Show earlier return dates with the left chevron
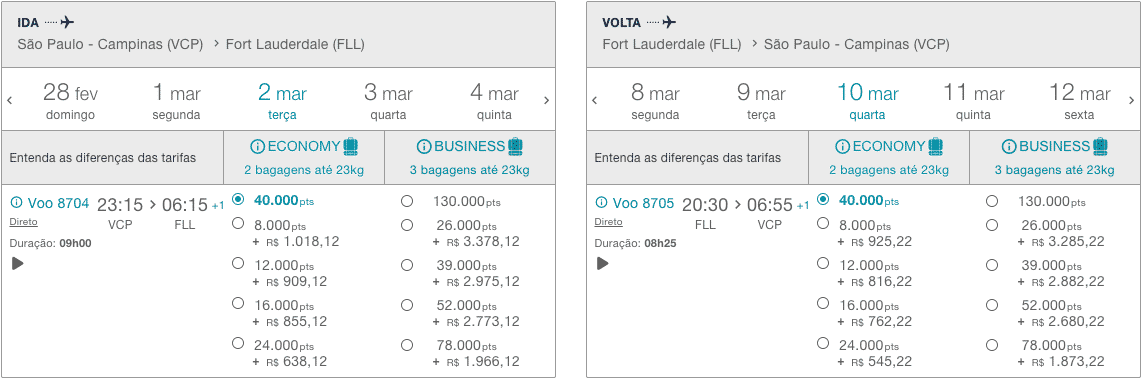Image resolution: width=1143 pixels, height=380 pixels. (x=595, y=101)
